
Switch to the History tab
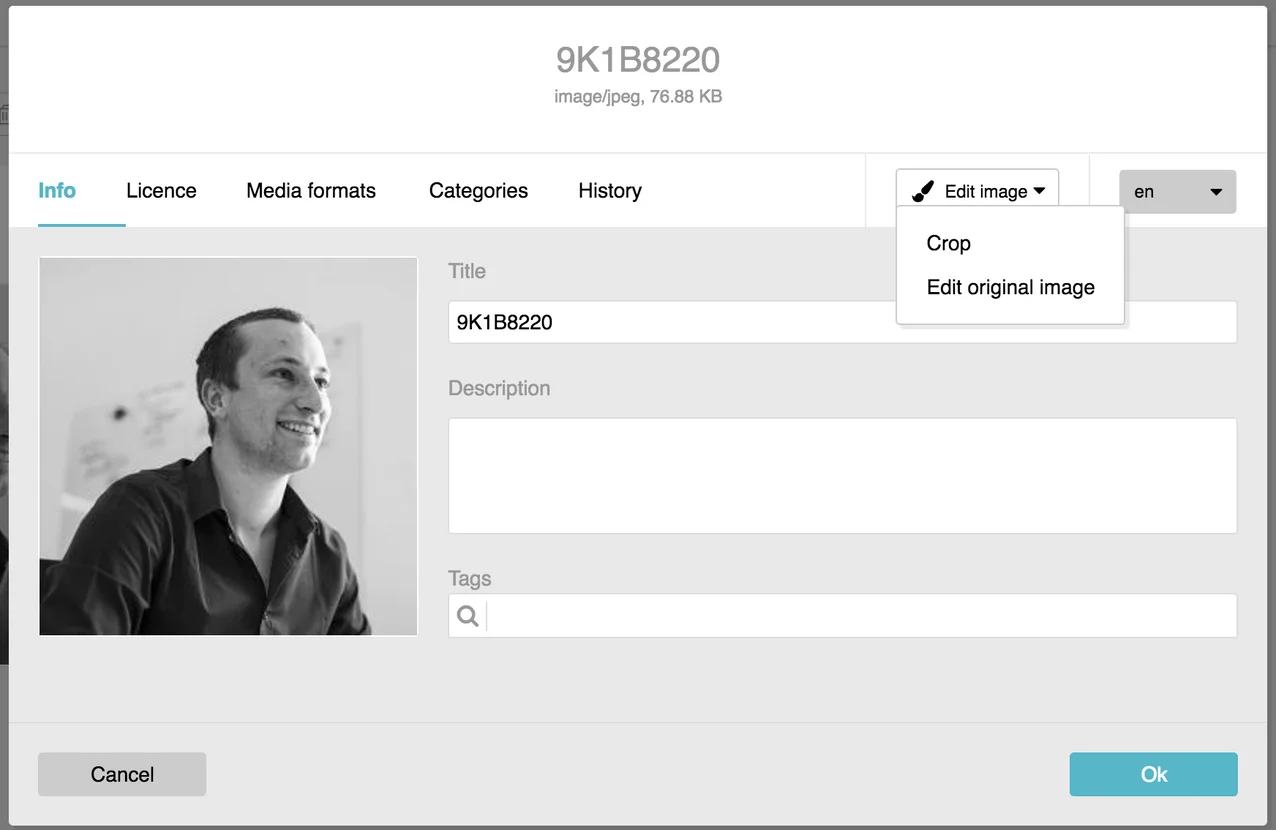tap(609, 190)
